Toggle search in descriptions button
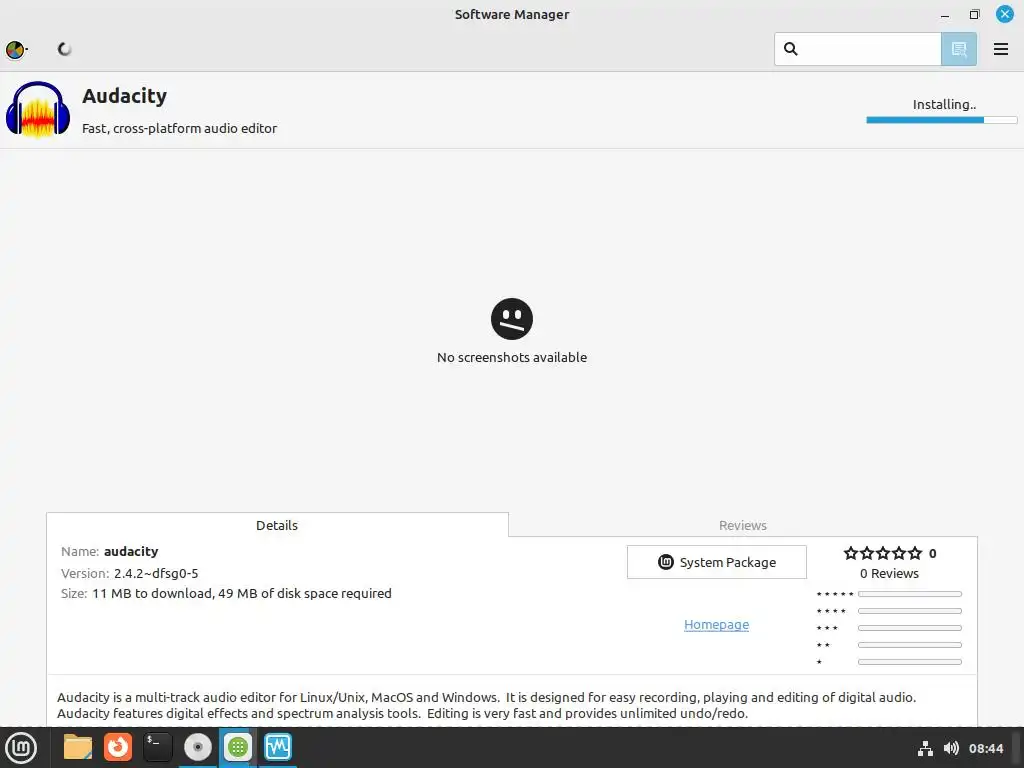The width and height of the screenshot is (1024, 768). [959, 49]
